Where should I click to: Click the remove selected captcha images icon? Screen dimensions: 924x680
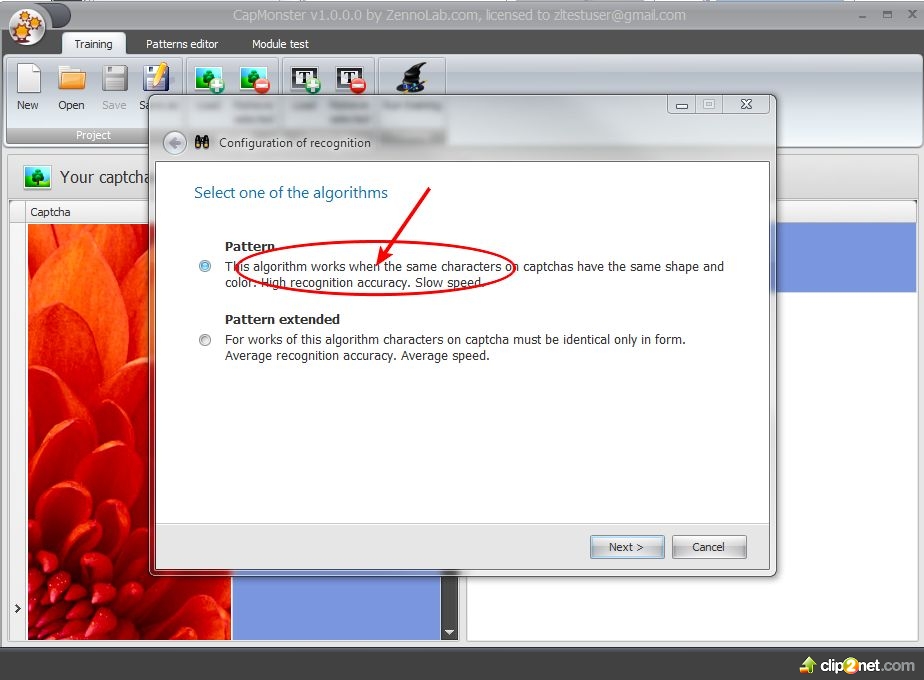click(255, 80)
